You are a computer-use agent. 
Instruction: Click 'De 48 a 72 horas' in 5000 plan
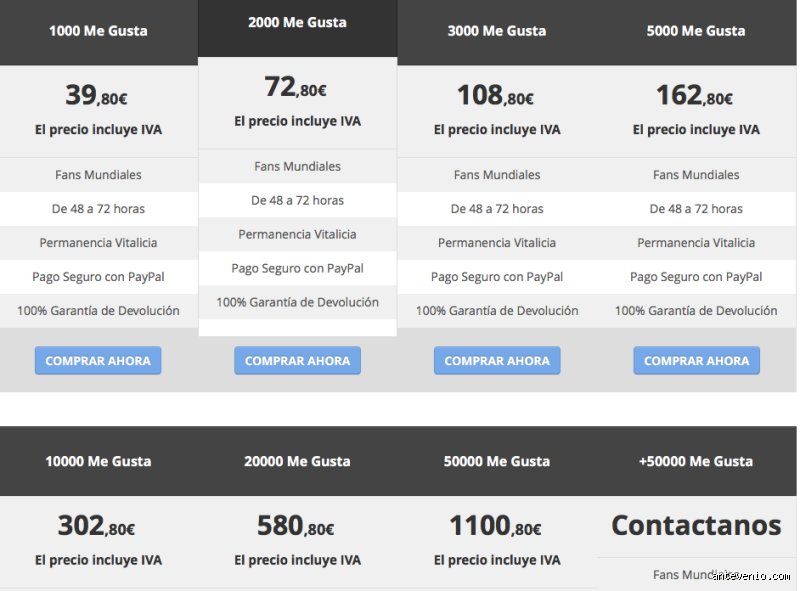pos(696,209)
